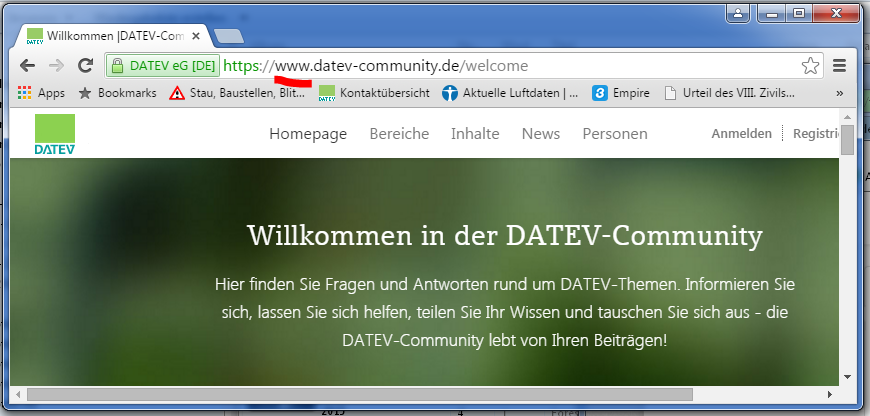Open the Bookmarks star folder
The image size is (870, 416).
coord(118,93)
